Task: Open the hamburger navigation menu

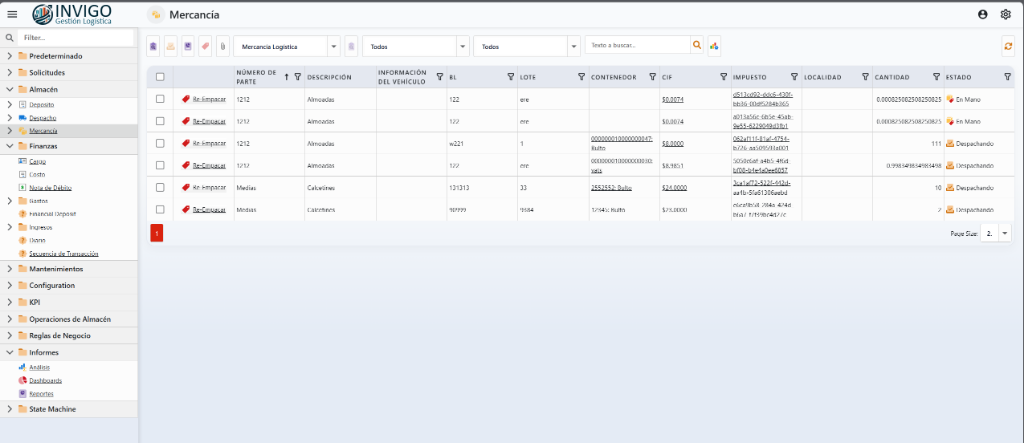Action: point(12,14)
